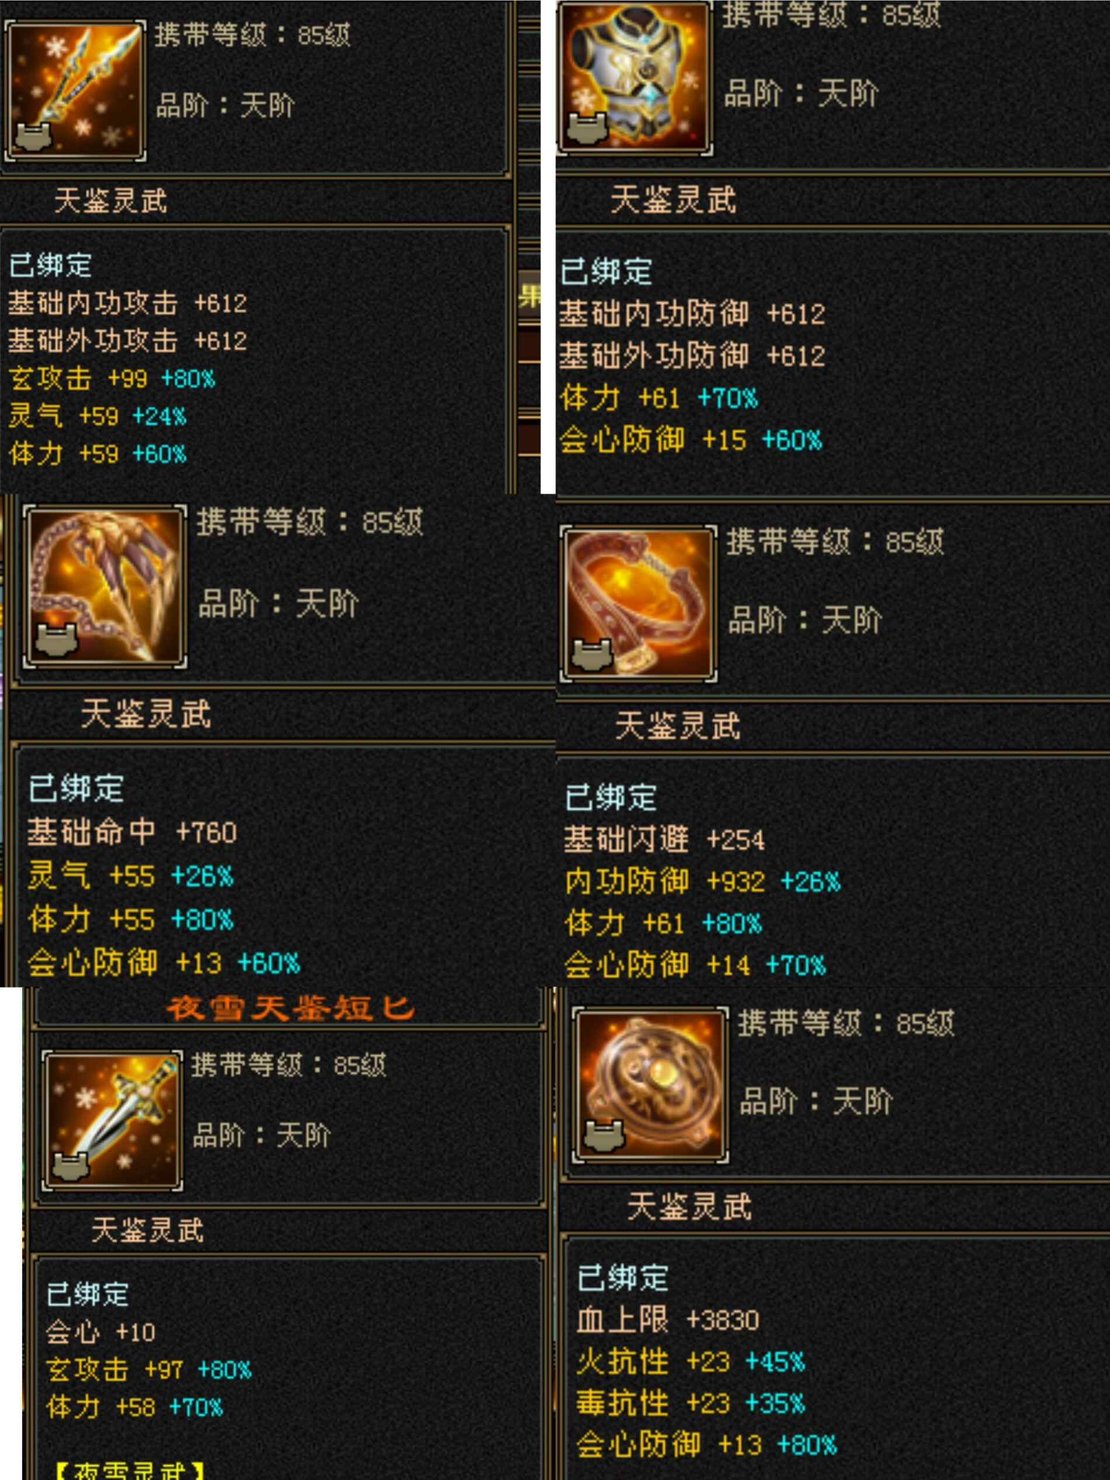This screenshot has width=1110, height=1480.
Task: Select the 血上限 +3830 stat line
Action: click(x=668, y=1320)
